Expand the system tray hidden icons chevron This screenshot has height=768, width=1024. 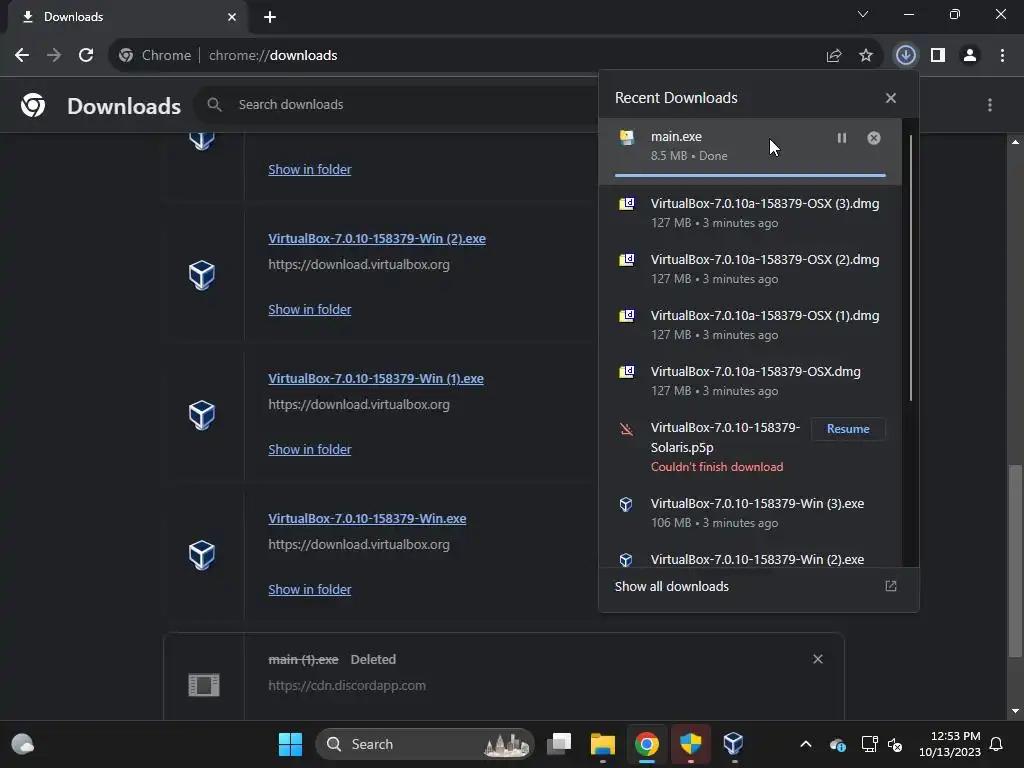[x=806, y=744]
